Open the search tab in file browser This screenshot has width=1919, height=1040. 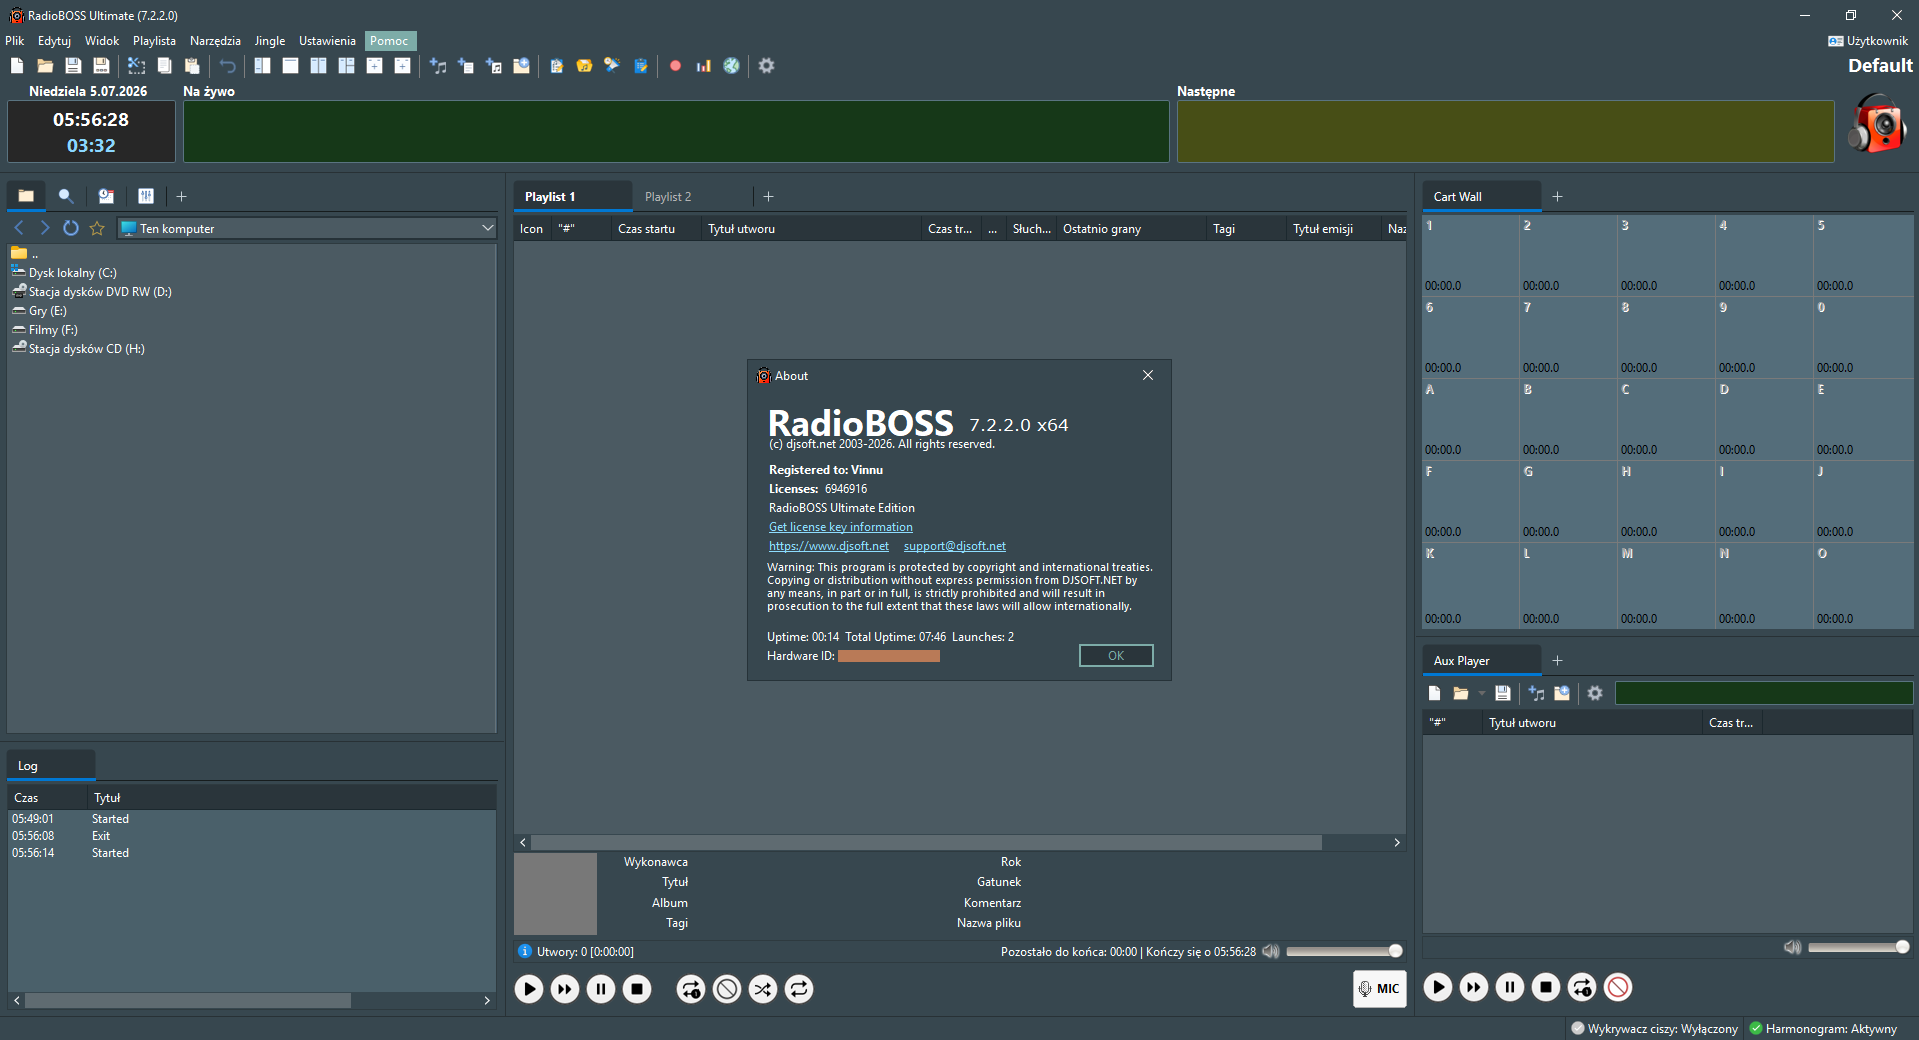(x=66, y=196)
